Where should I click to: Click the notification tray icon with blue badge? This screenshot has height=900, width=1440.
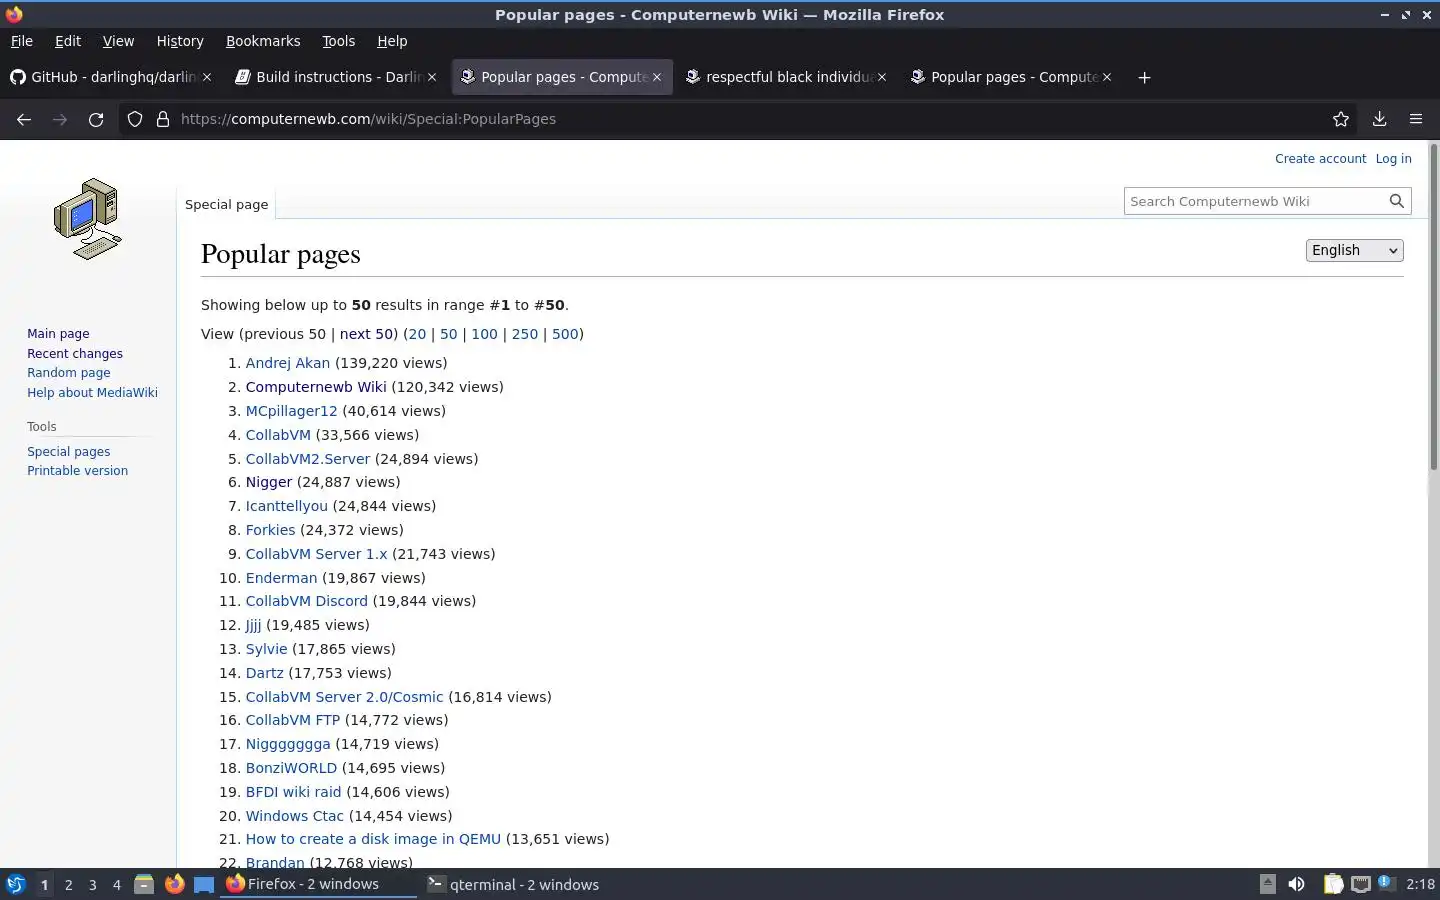(x=1386, y=883)
